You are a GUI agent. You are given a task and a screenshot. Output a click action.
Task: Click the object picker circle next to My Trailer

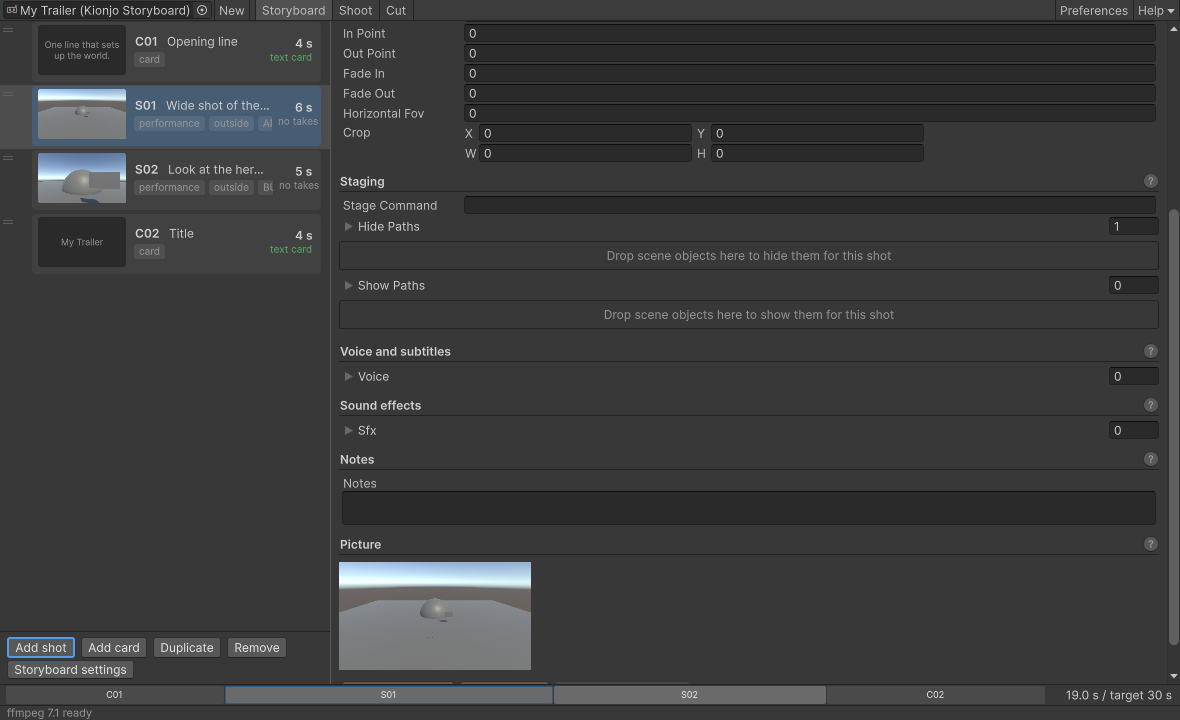pos(202,10)
